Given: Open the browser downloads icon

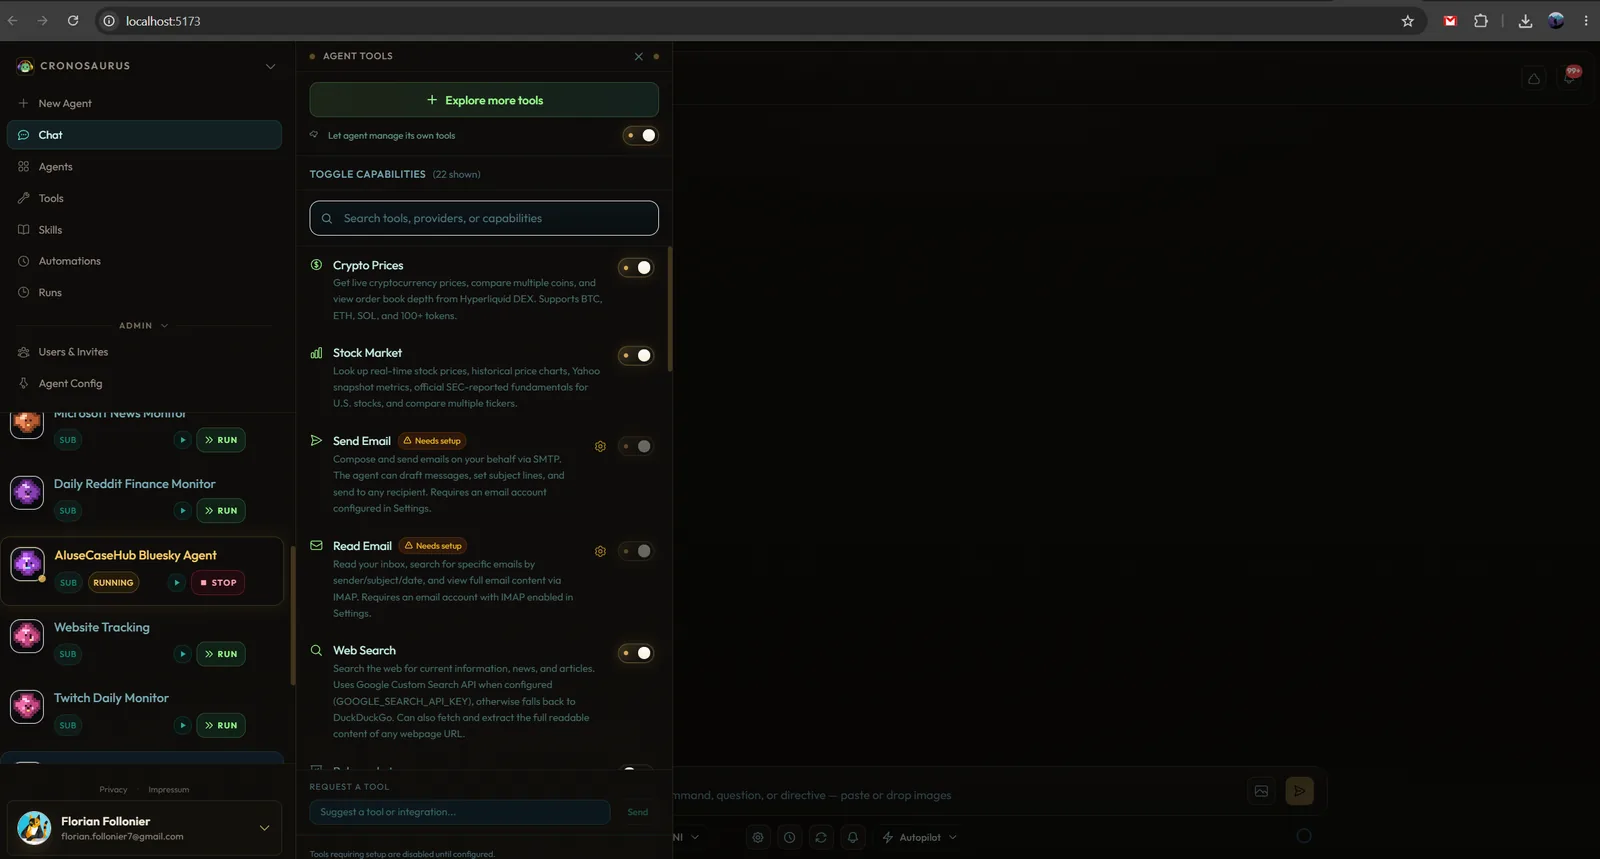Looking at the screenshot, I should point(1525,21).
